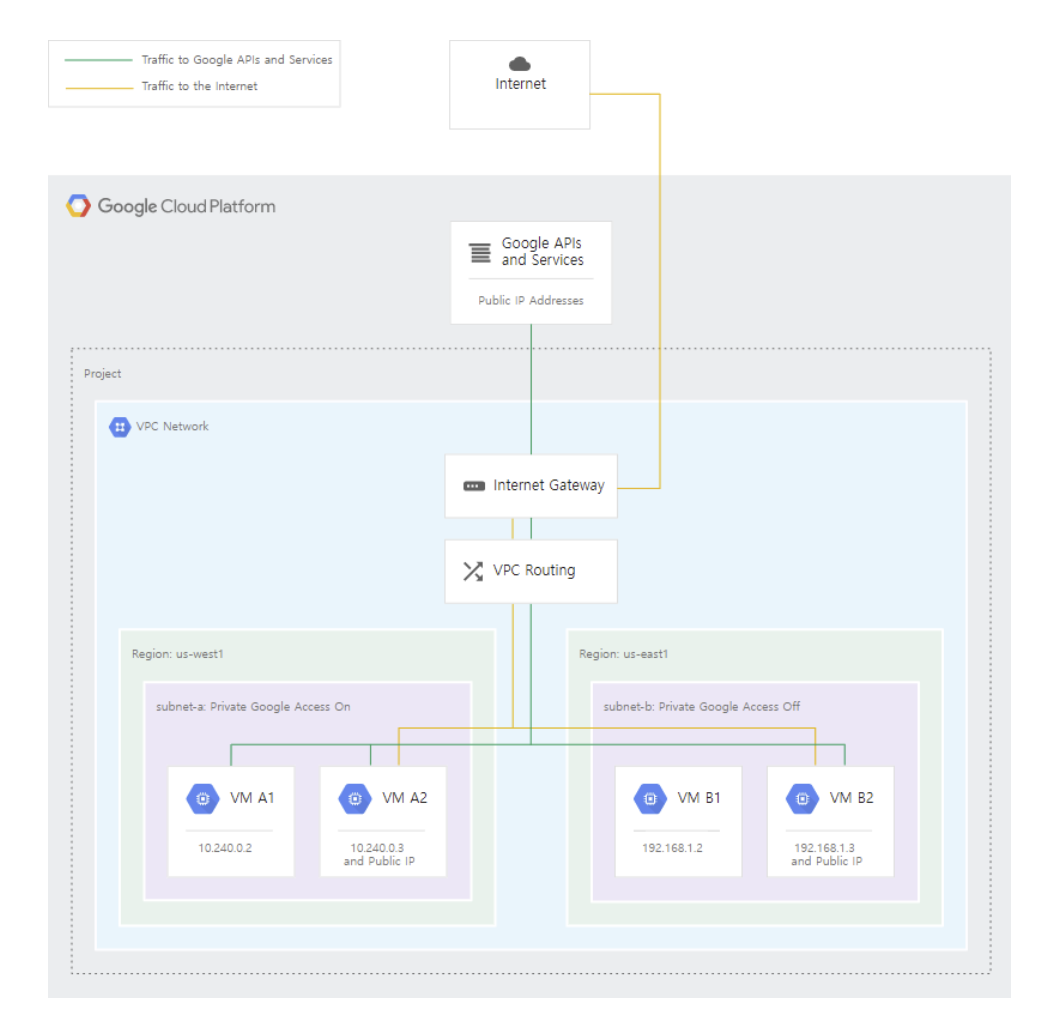The height and width of the screenshot is (1019, 1038).
Task: Click the IP address 10.240.0.2
Action: tap(225, 848)
